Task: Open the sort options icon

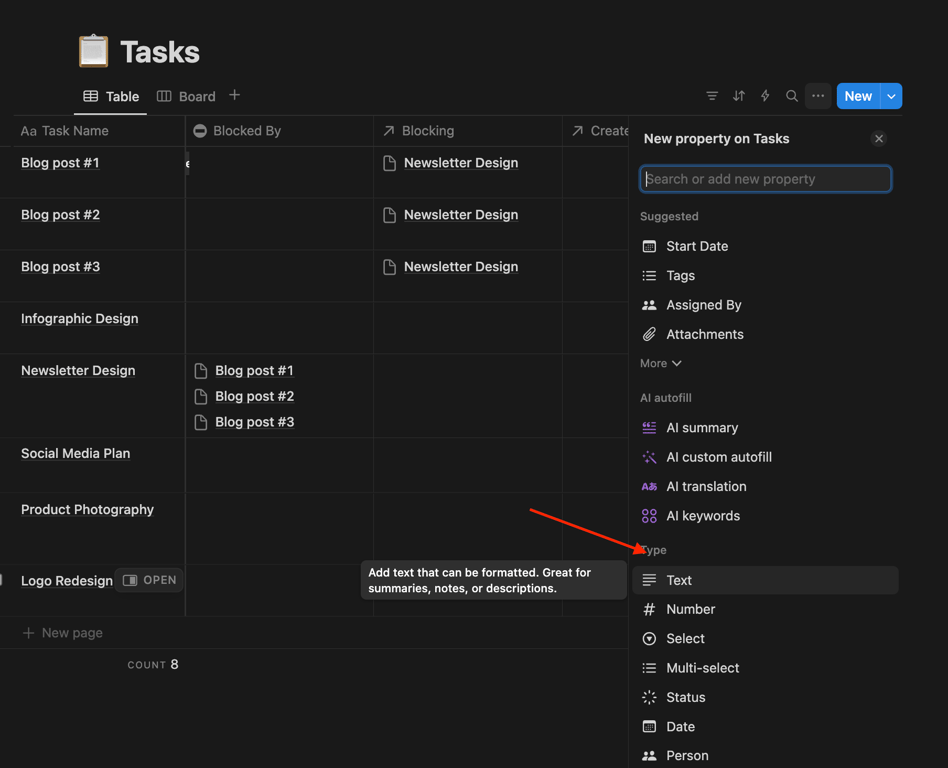Action: tap(739, 96)
